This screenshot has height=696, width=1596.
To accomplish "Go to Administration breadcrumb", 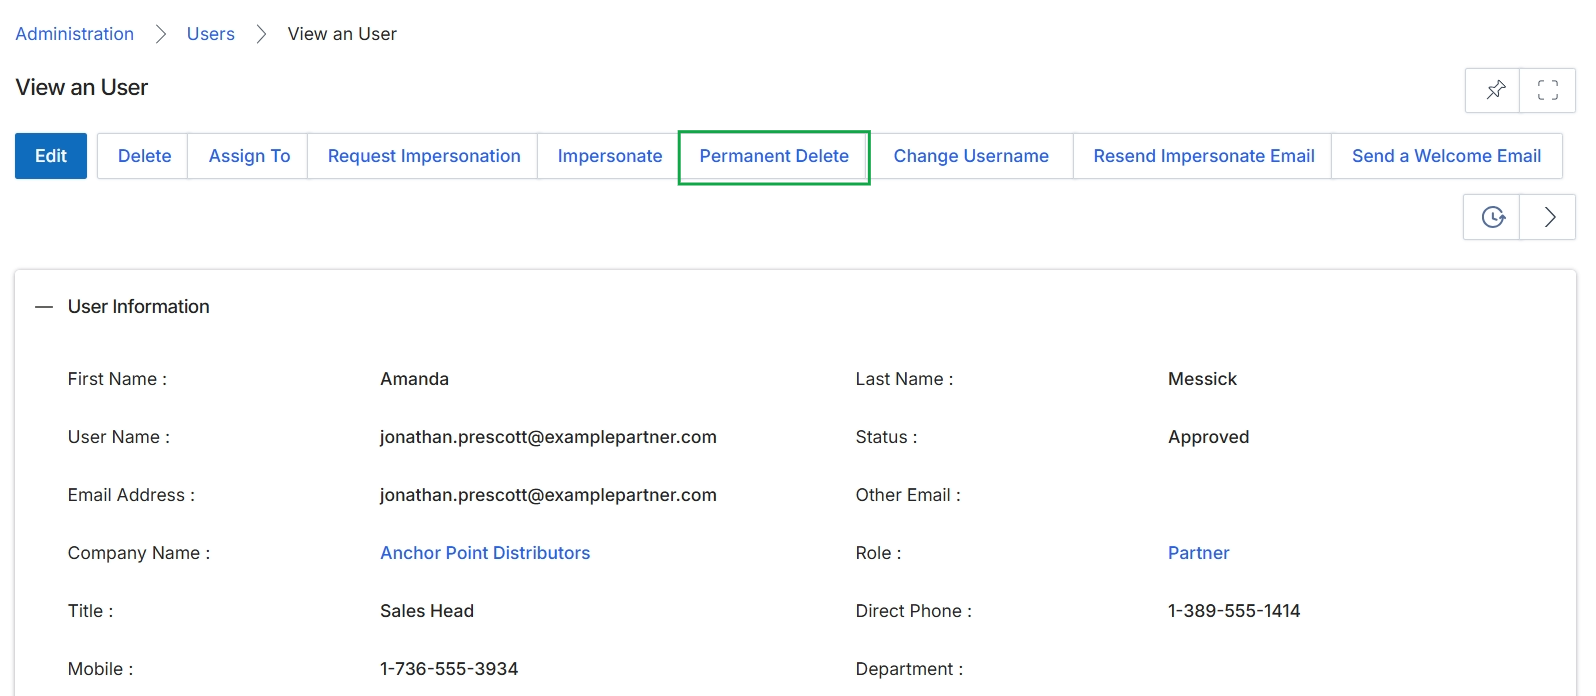I will [x=75, y=34].
